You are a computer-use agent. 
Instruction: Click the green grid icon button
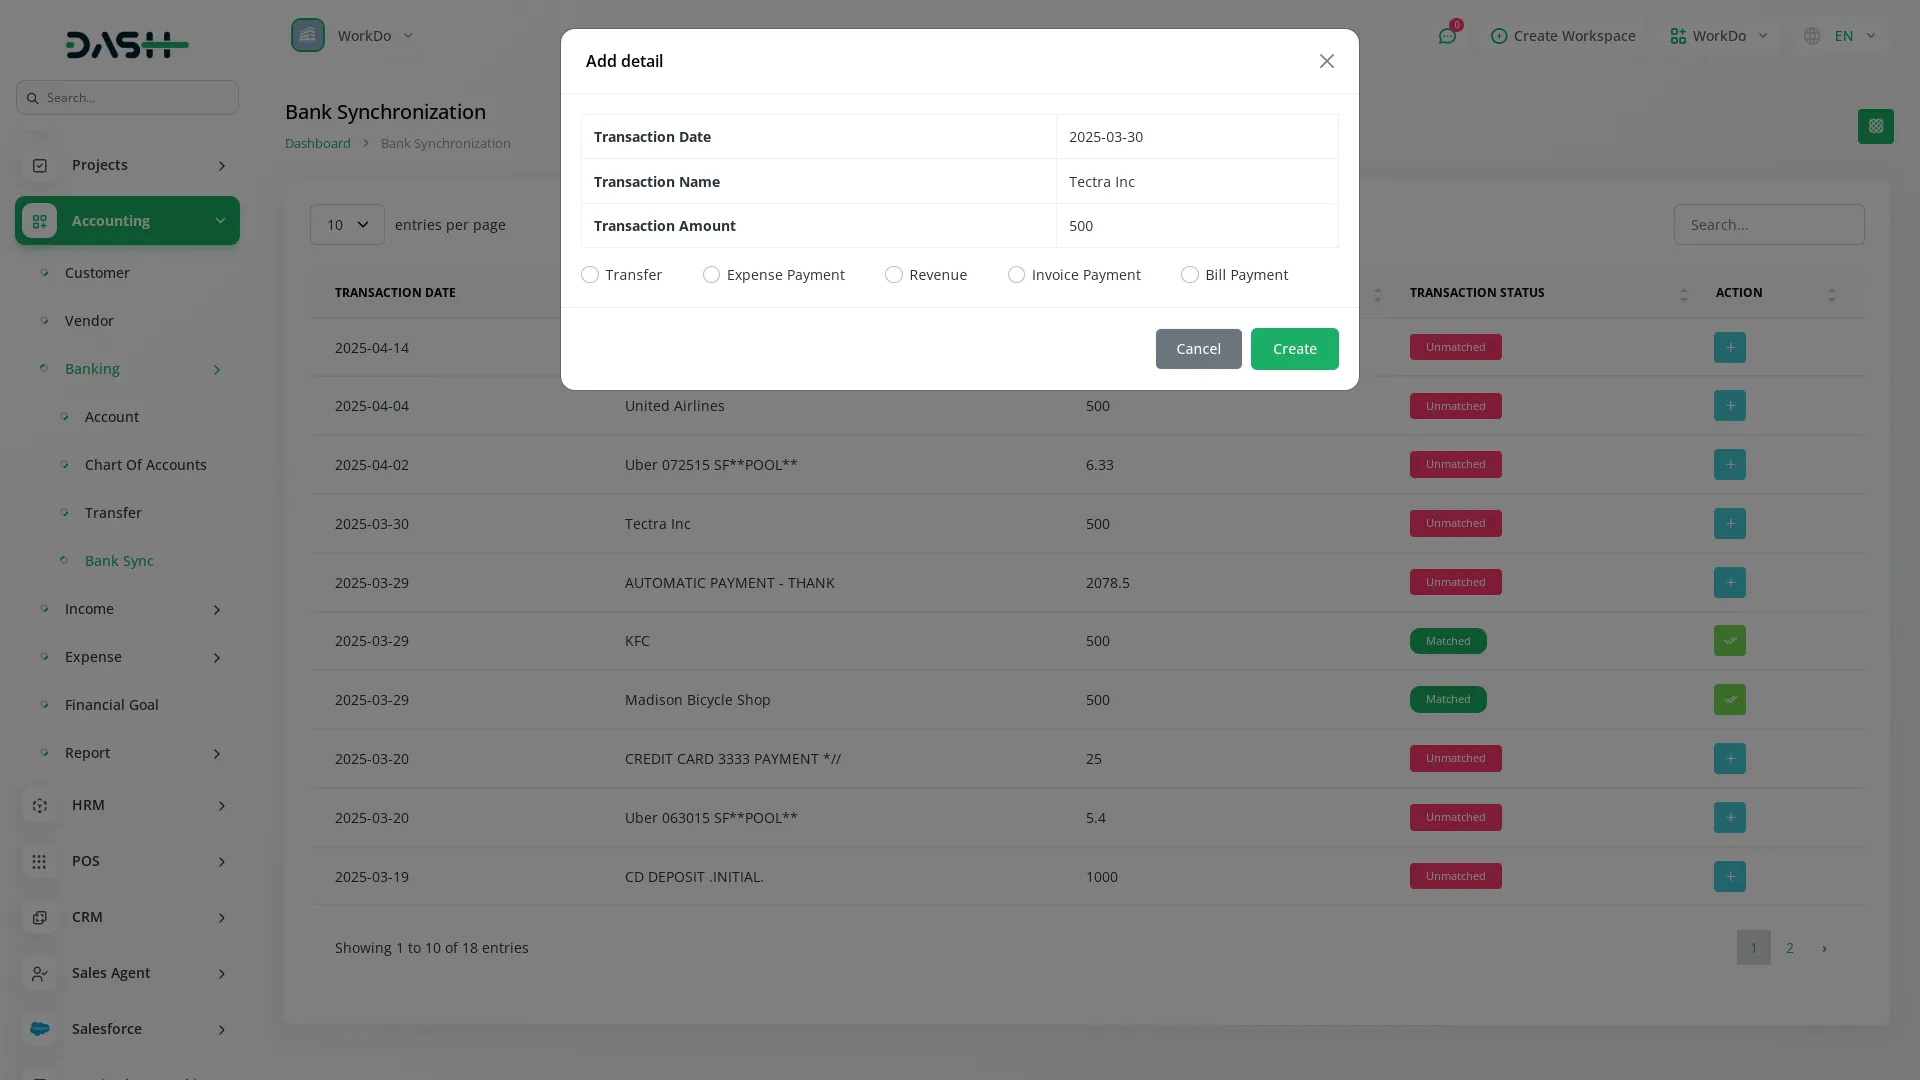click(1875, 126)
